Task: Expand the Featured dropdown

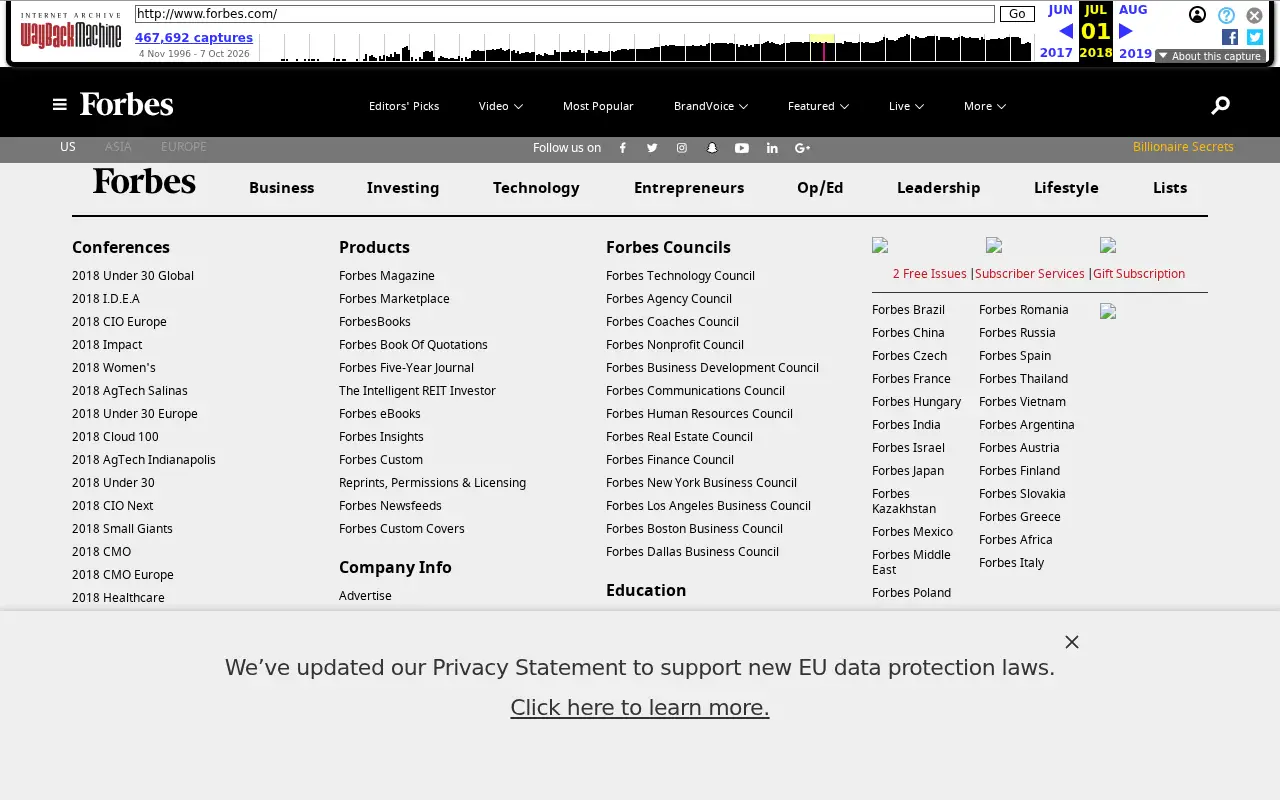Action: tap(818, 106)
